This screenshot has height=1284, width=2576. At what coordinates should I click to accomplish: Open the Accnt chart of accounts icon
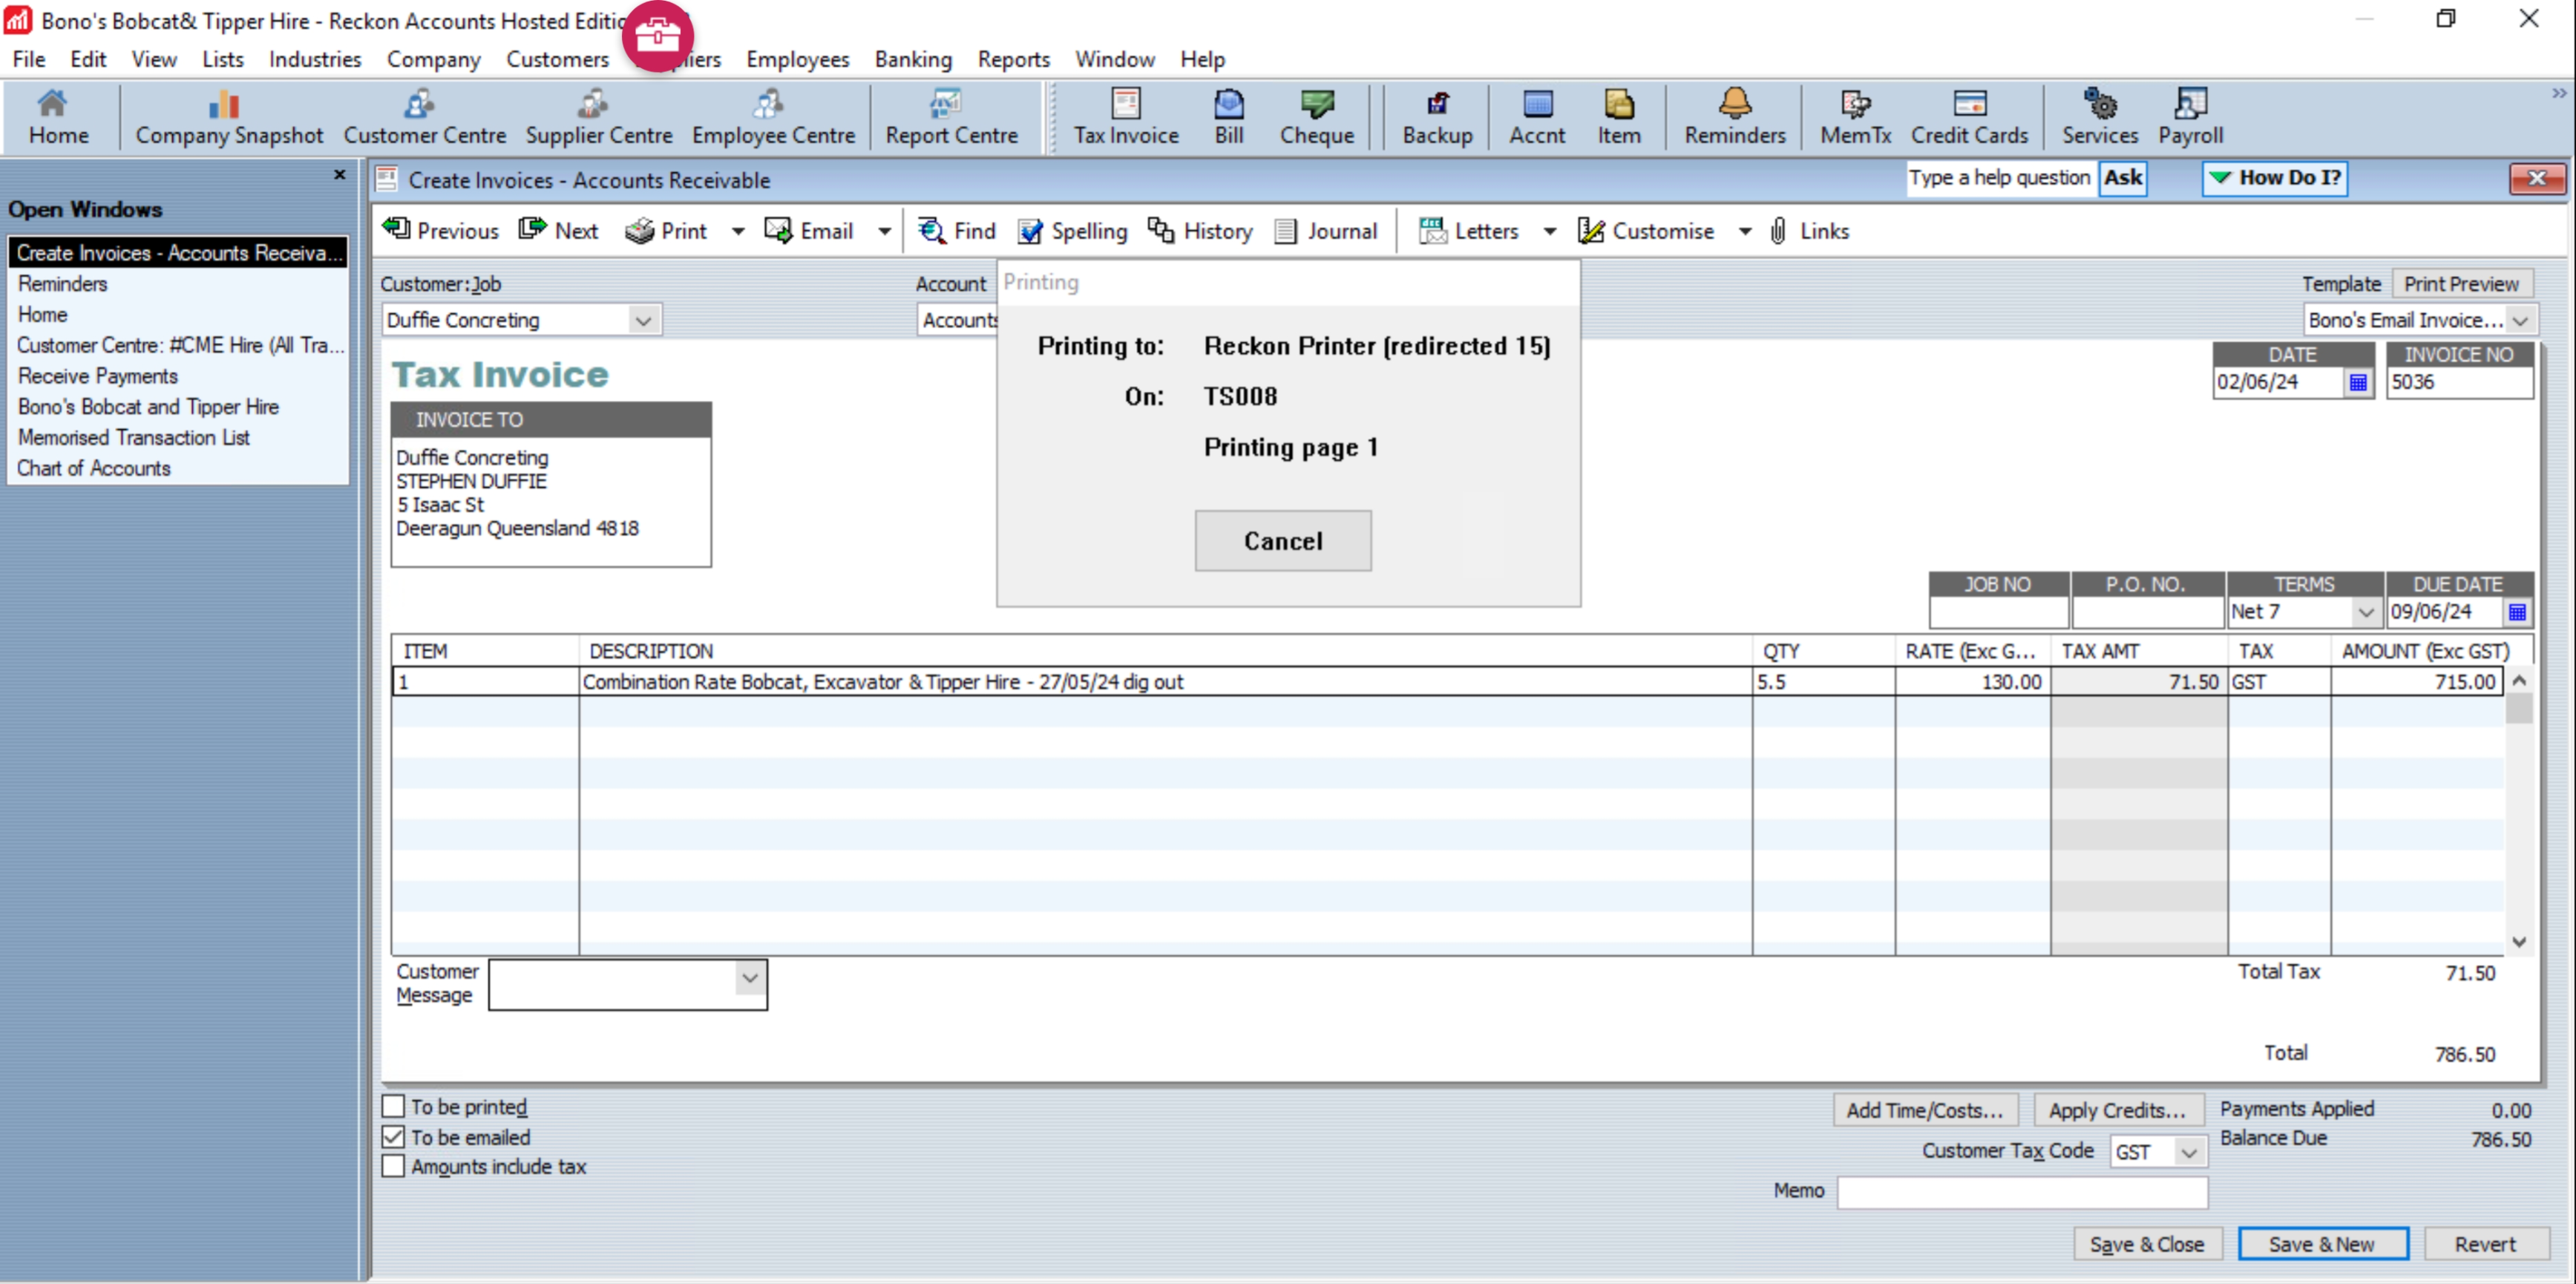pyautogui.click(x=1537, y=118)
